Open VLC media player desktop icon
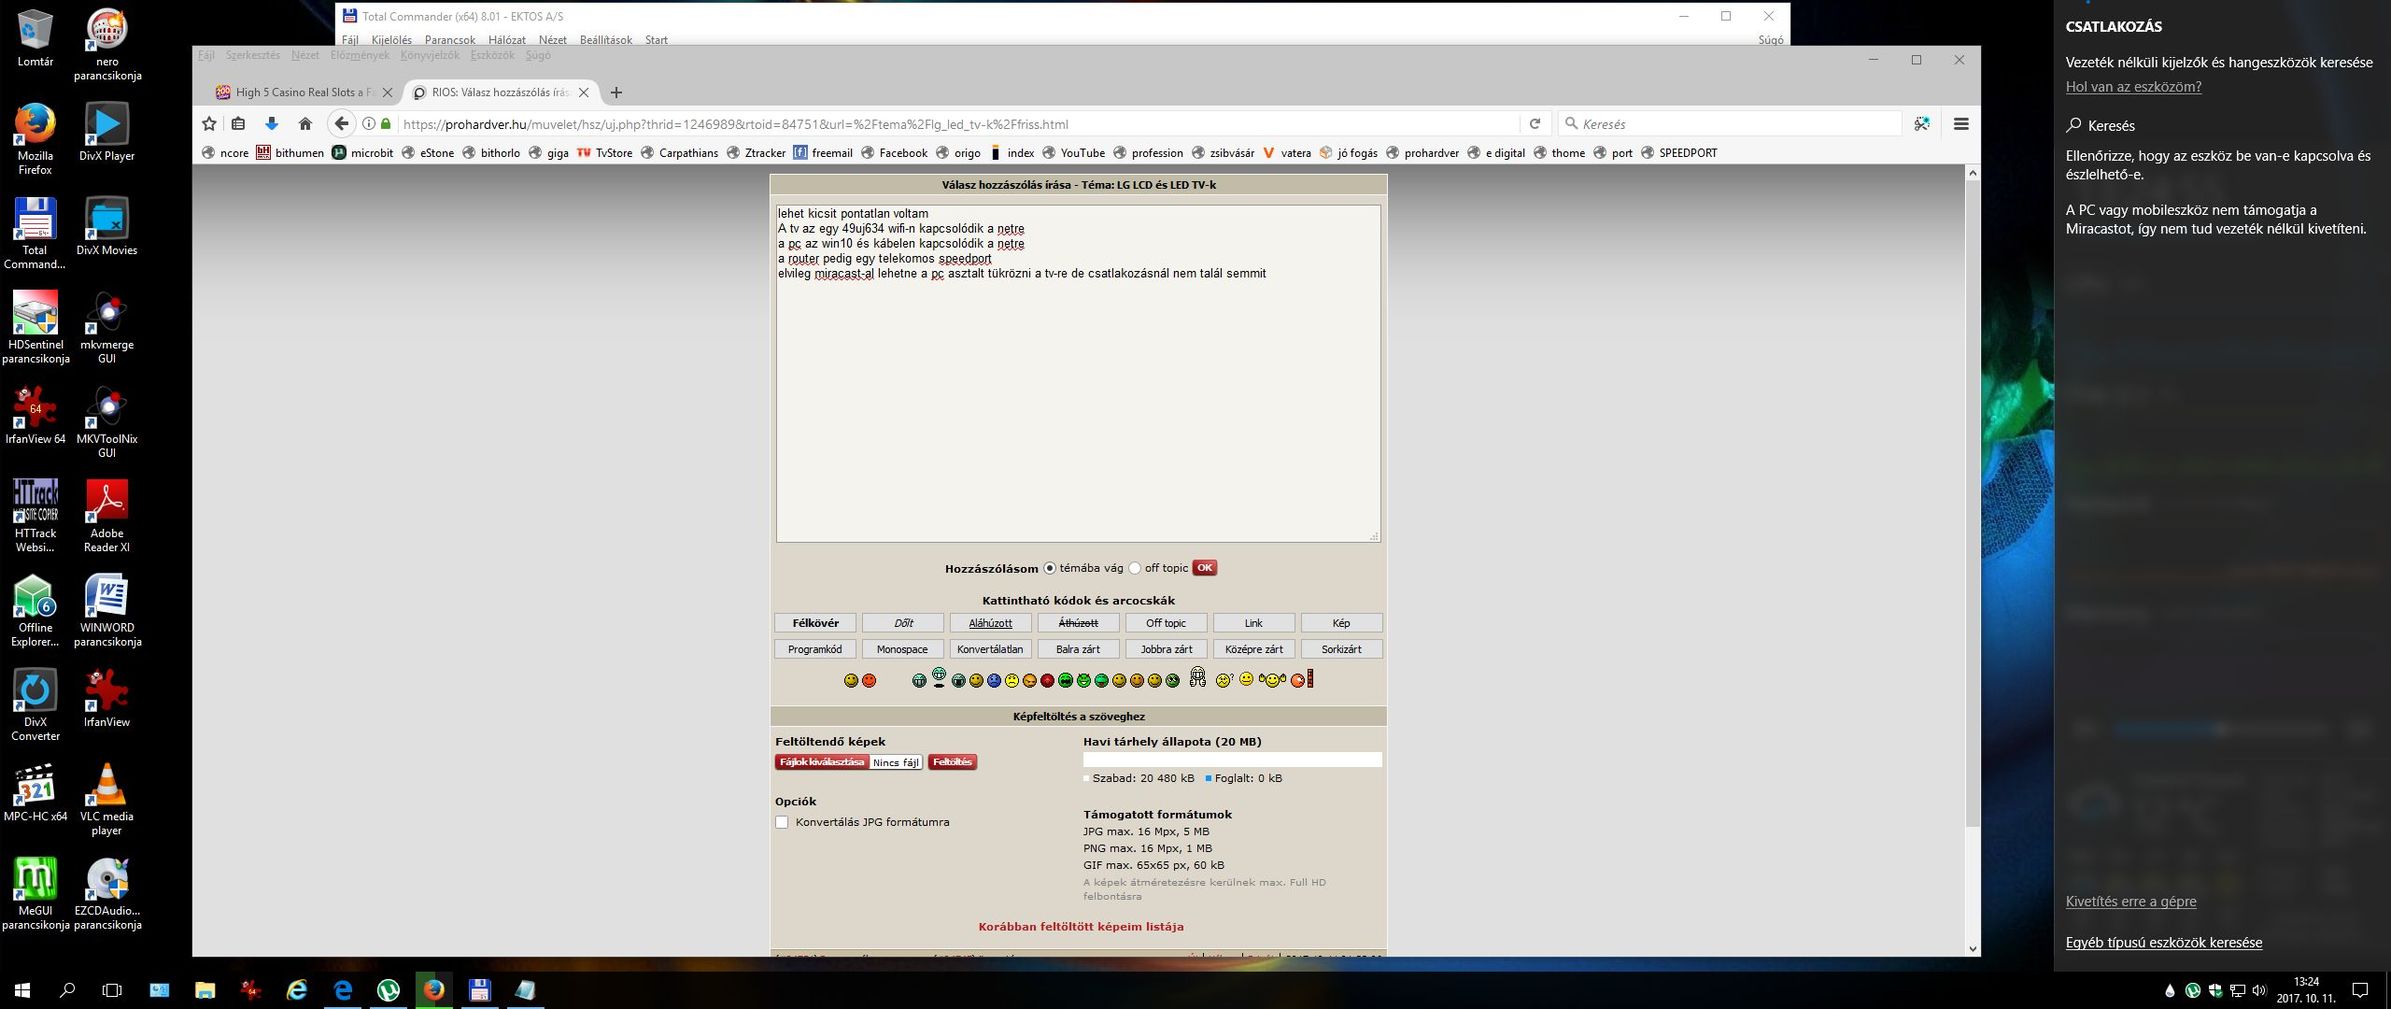The image size is (2391, 1009). coord(106,799)
